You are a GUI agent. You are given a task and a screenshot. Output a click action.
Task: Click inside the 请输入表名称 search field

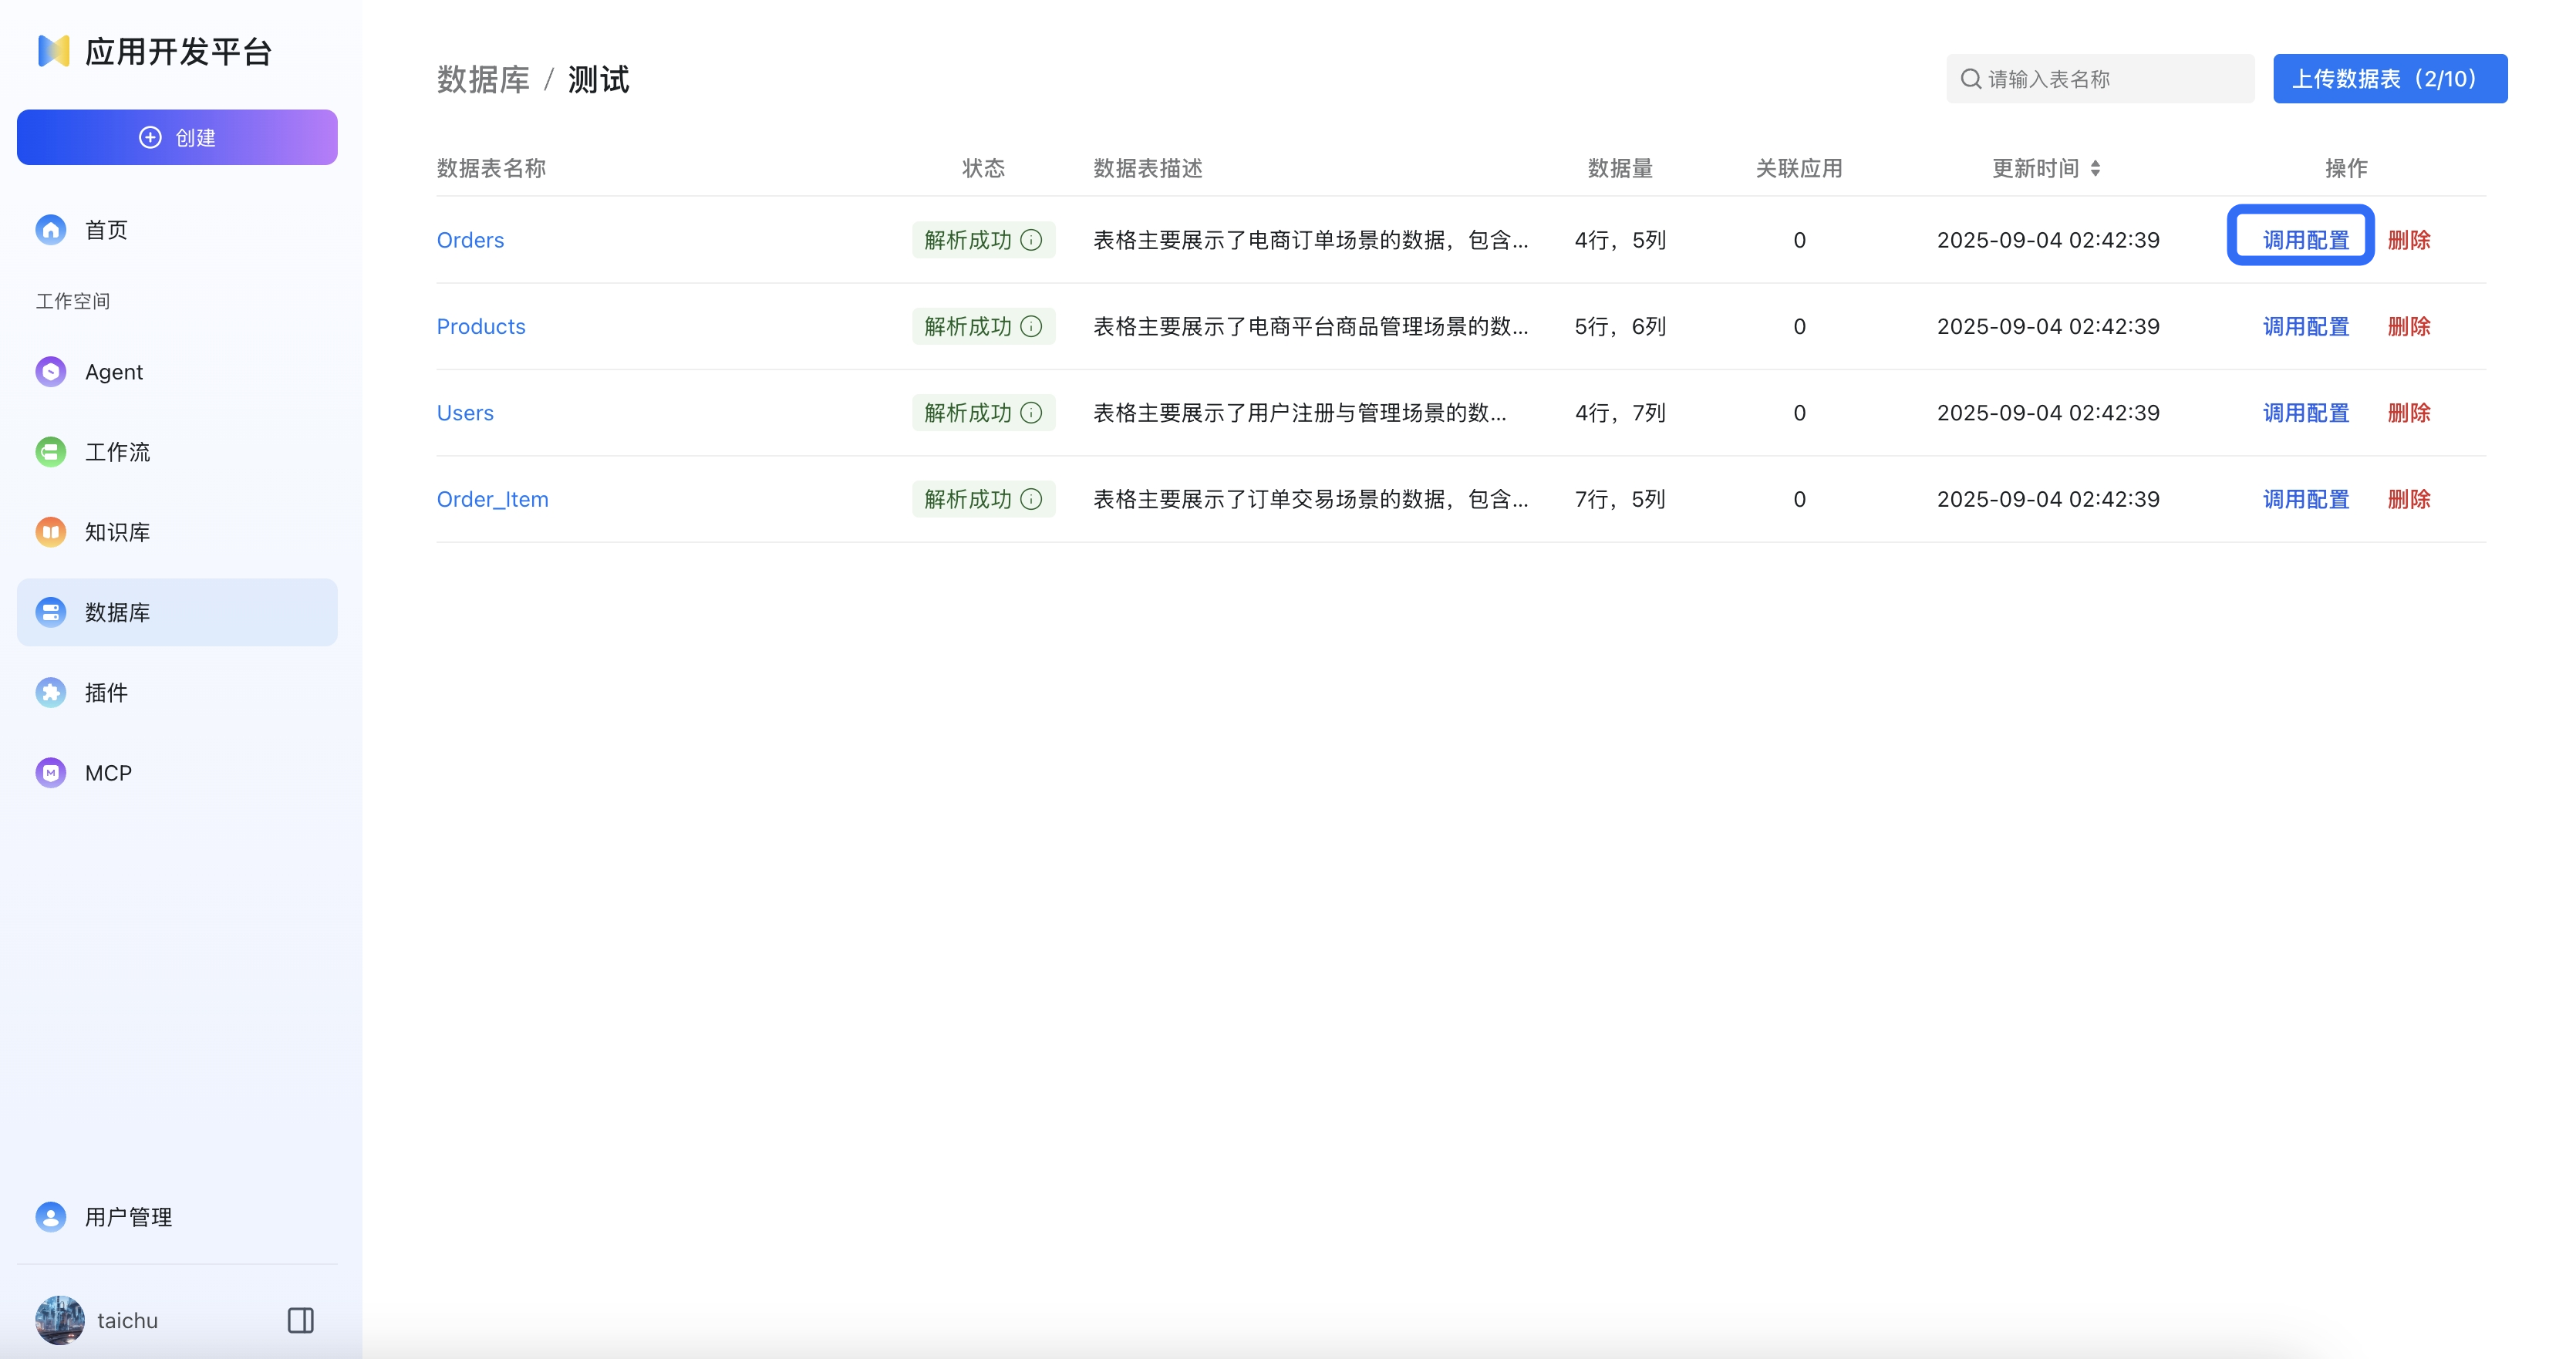click(x=2100, y=78)
